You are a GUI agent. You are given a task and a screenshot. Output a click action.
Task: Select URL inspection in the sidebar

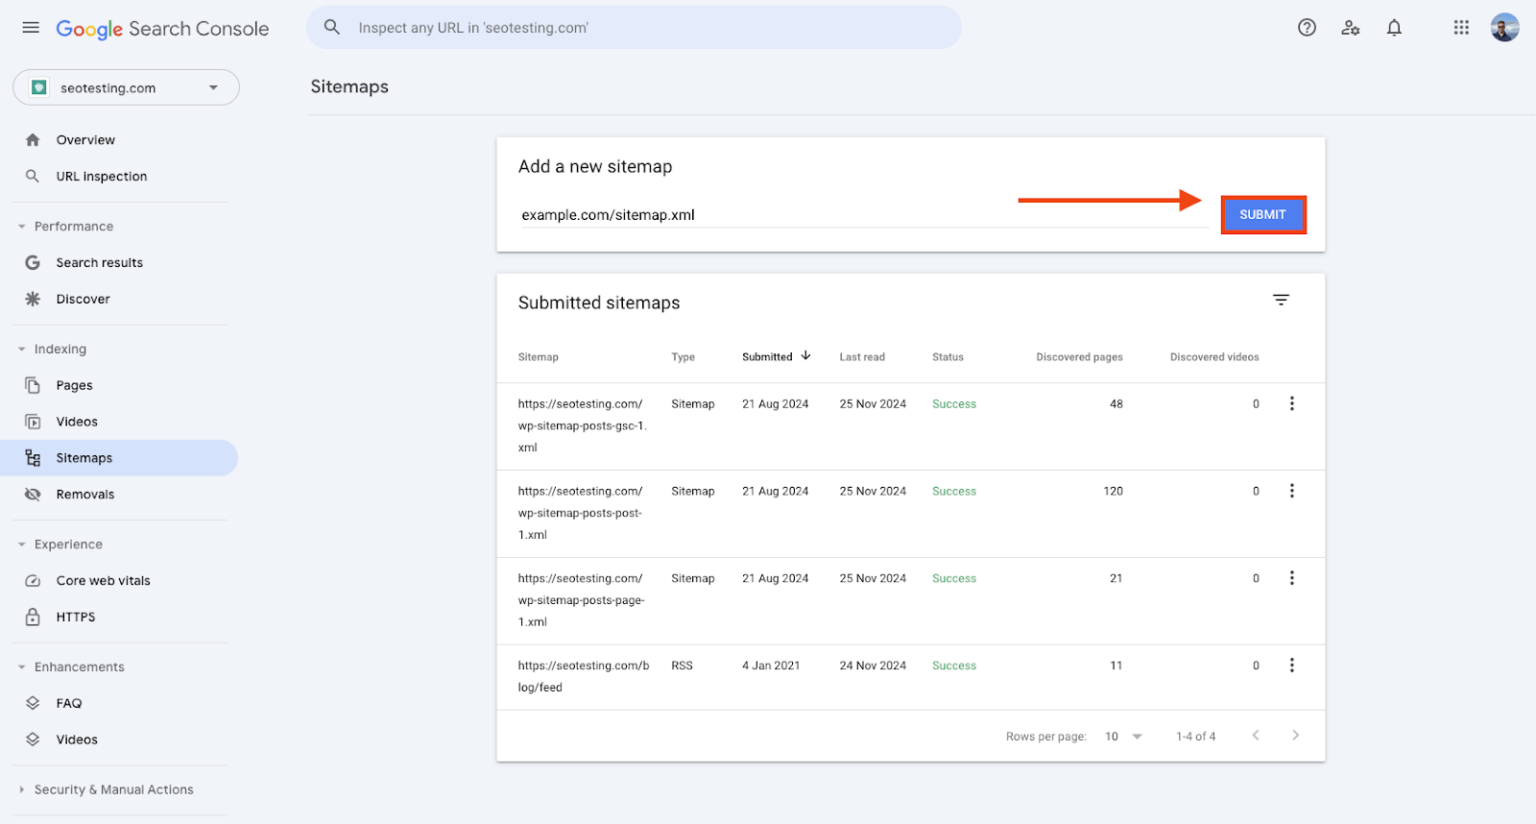[100, 176]
